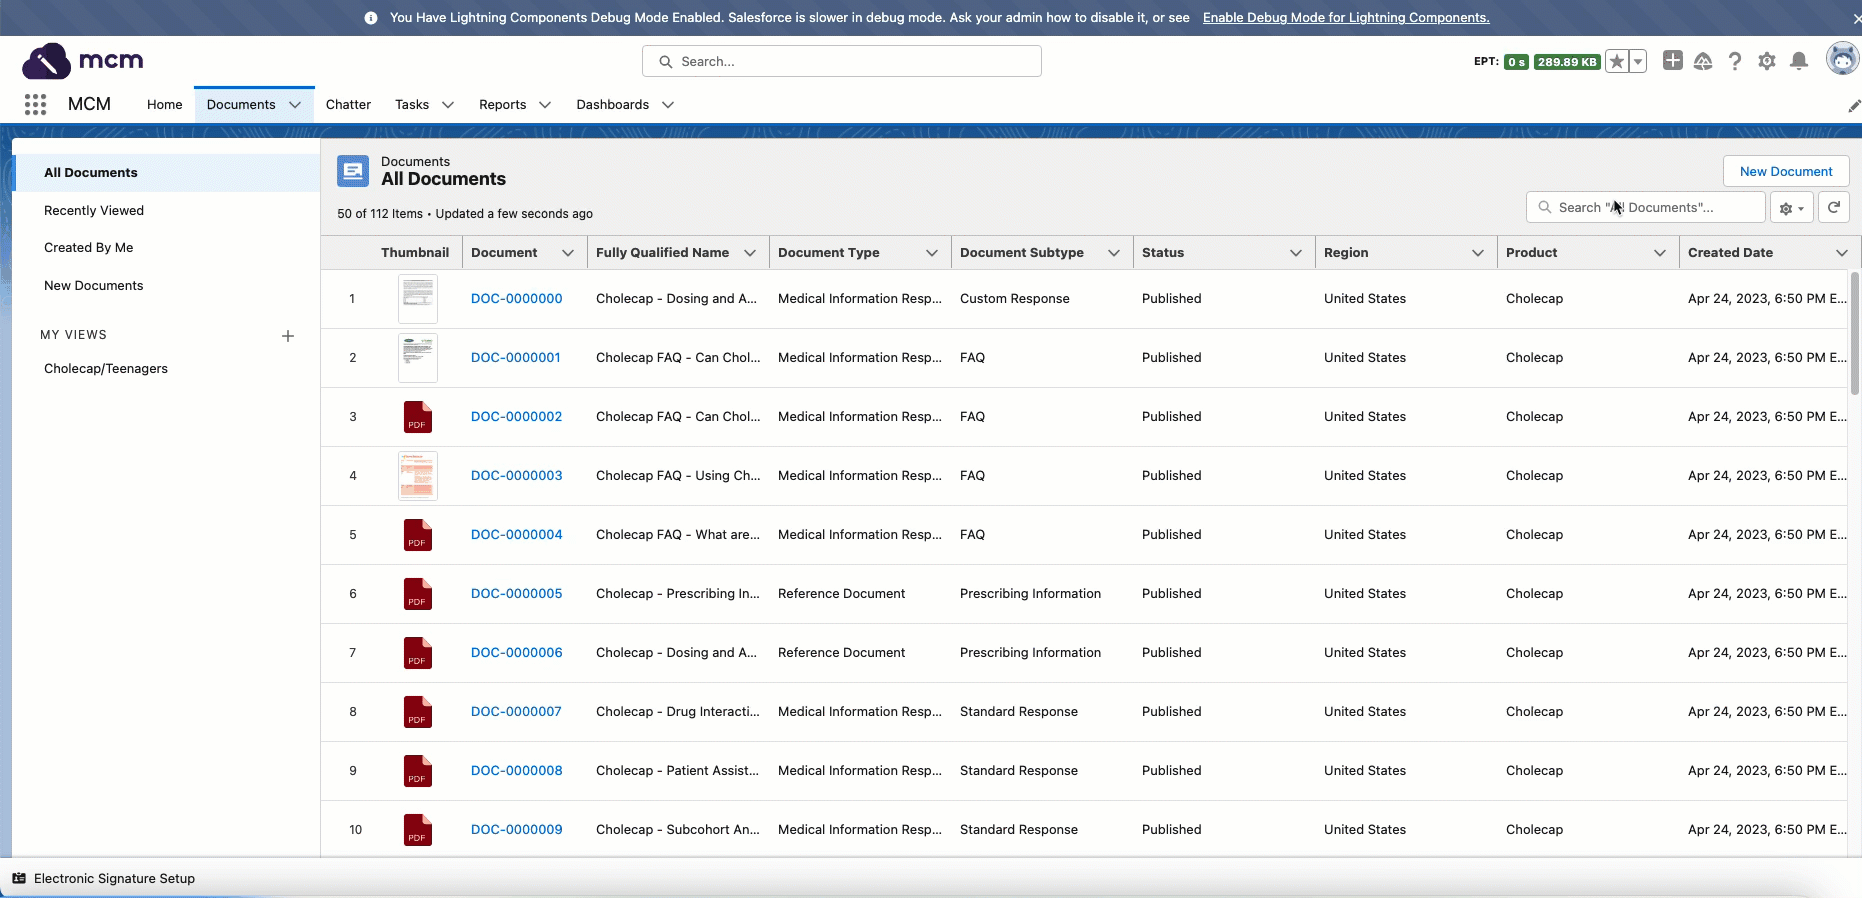Open the Status column dropdown menu
The width and height of the screenshot is (1862, 898).
1296,253
